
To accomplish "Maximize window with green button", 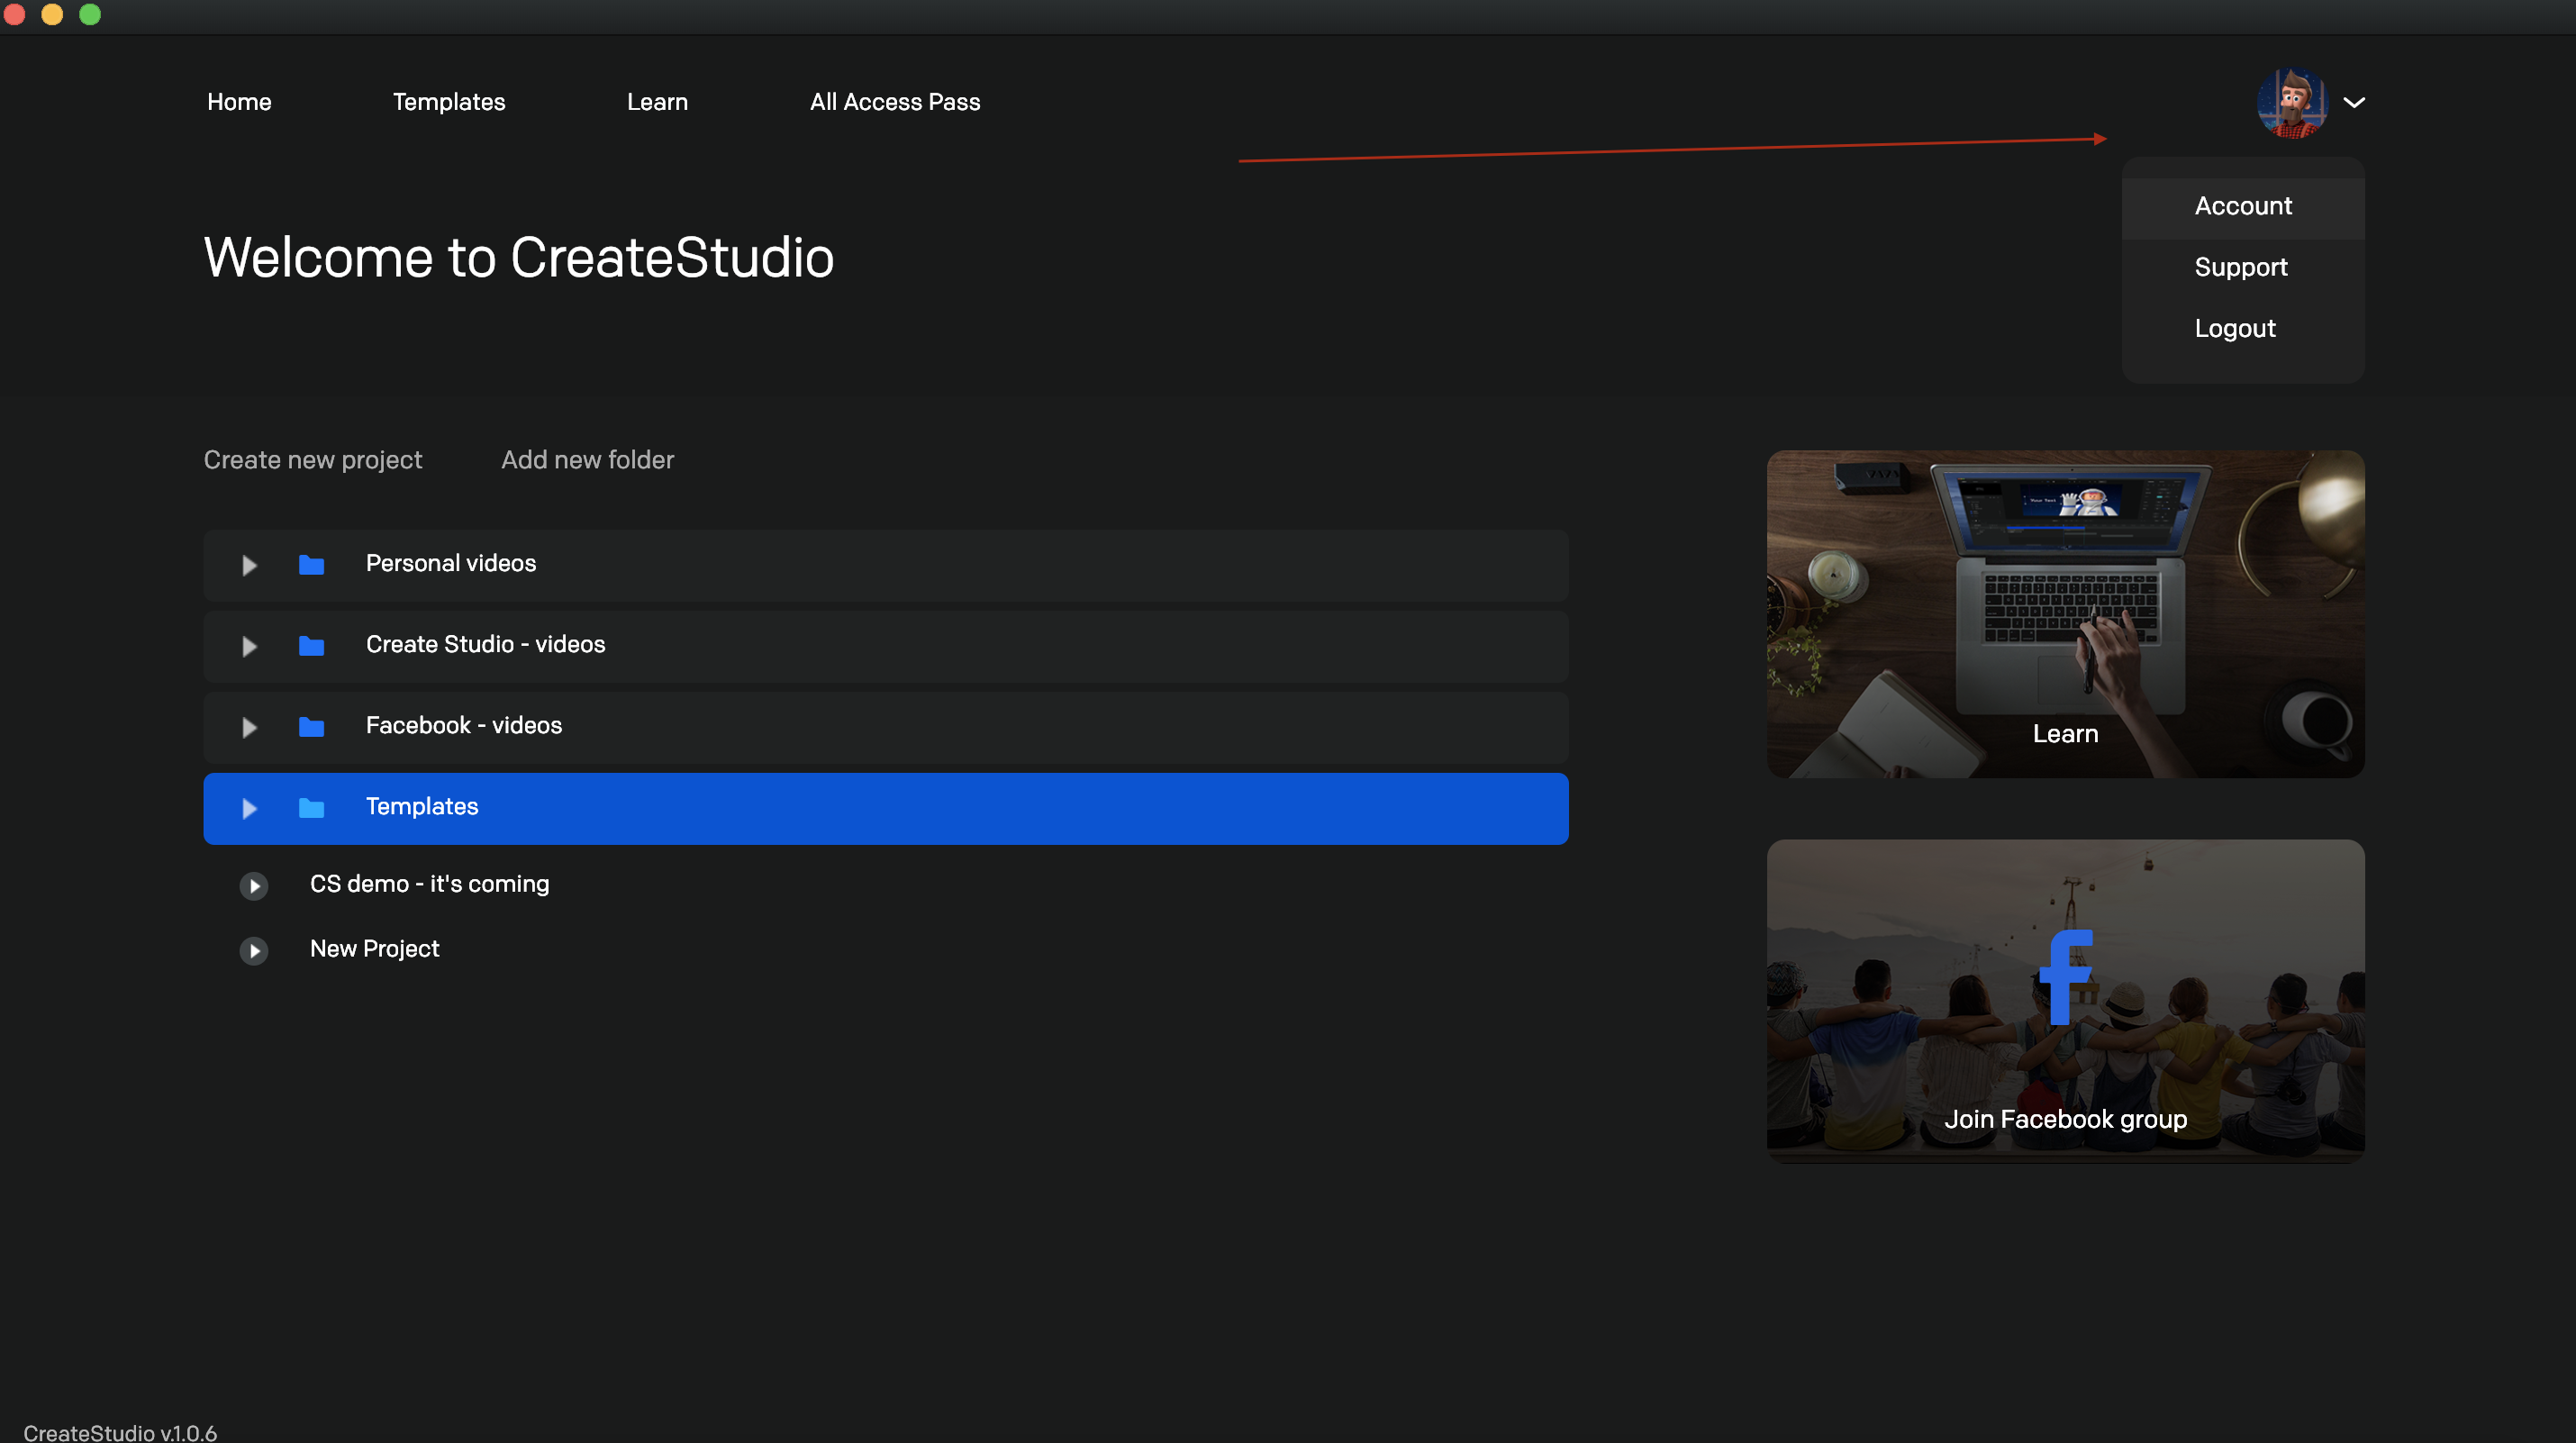I will (x=90, y=14).
